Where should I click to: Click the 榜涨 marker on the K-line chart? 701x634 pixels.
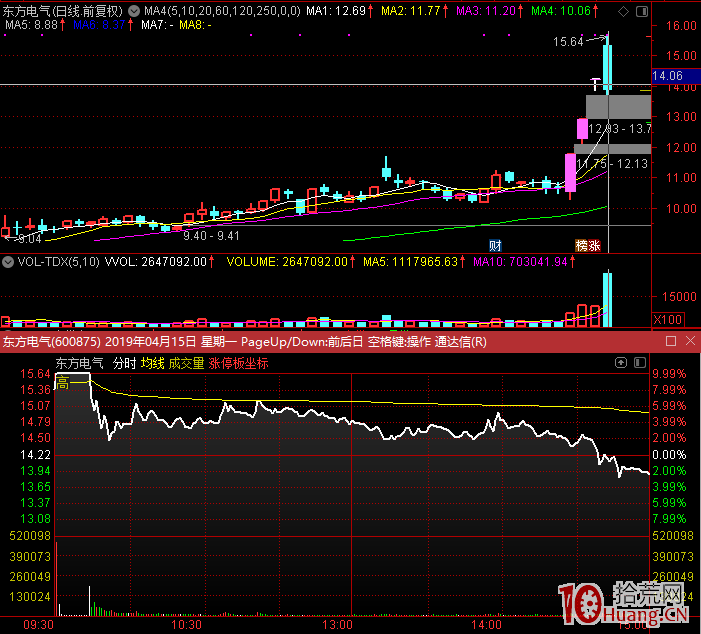587,245
